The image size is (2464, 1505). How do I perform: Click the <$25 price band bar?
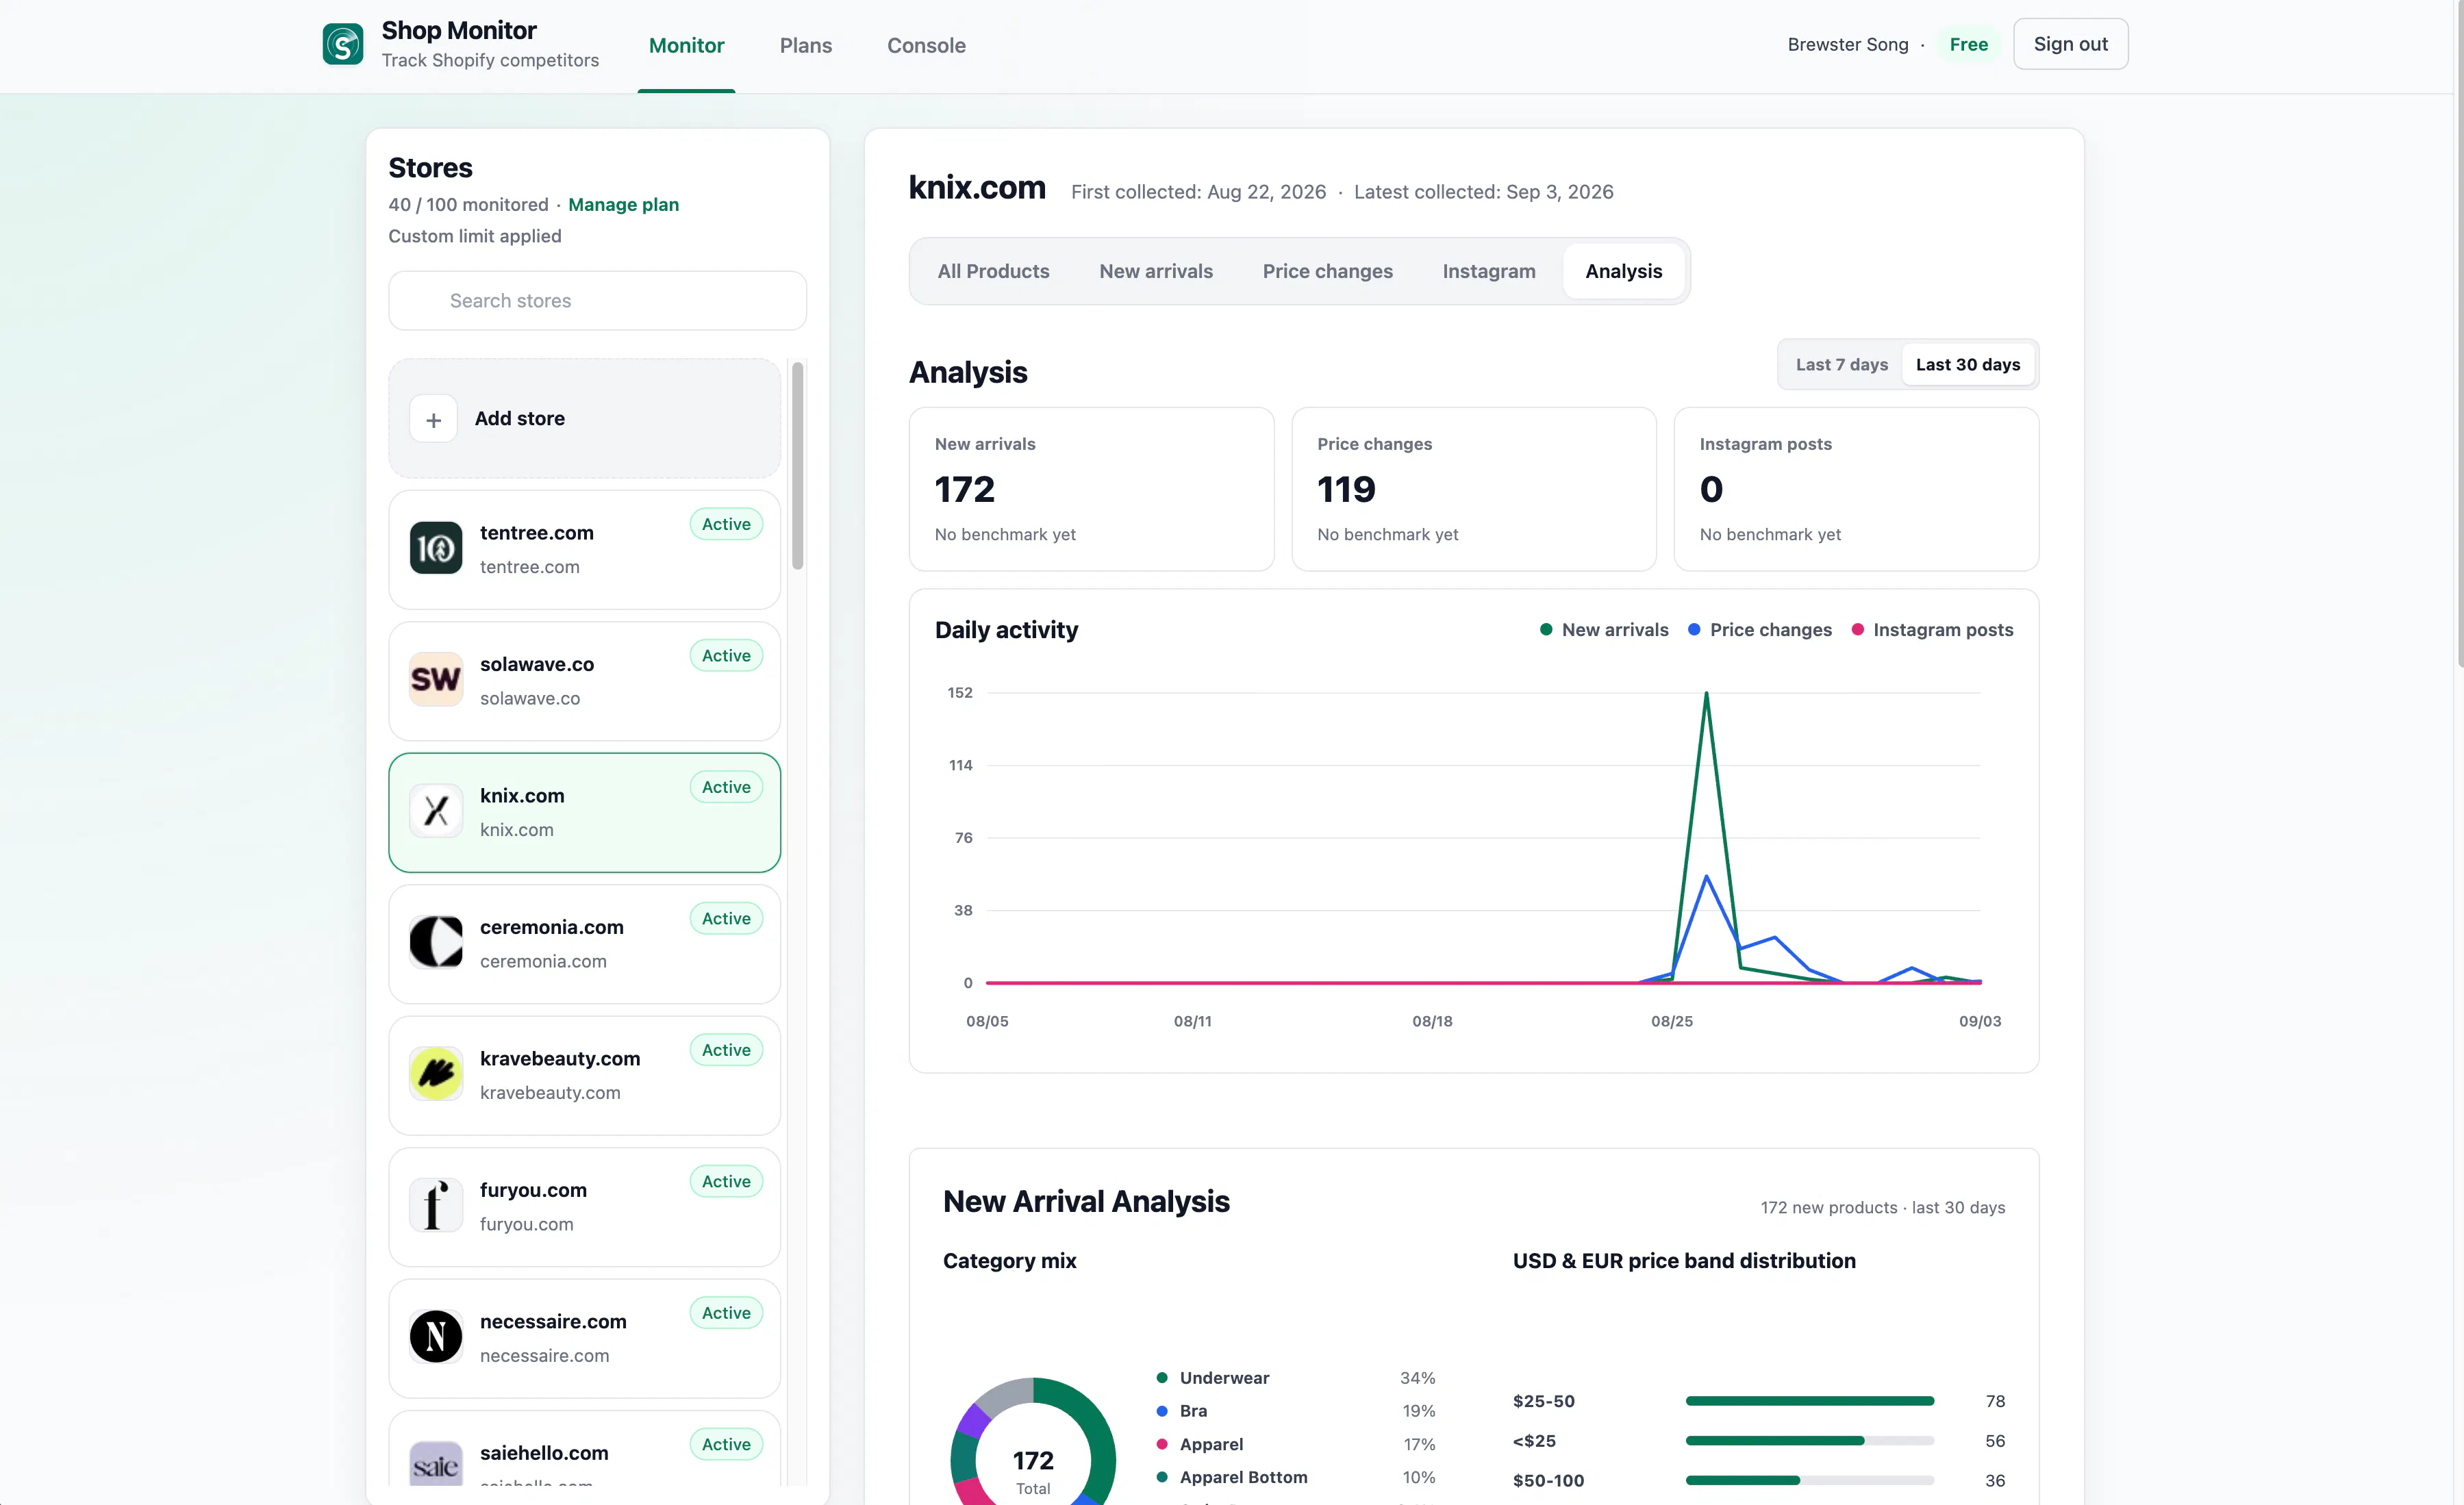point(1809,1442)
